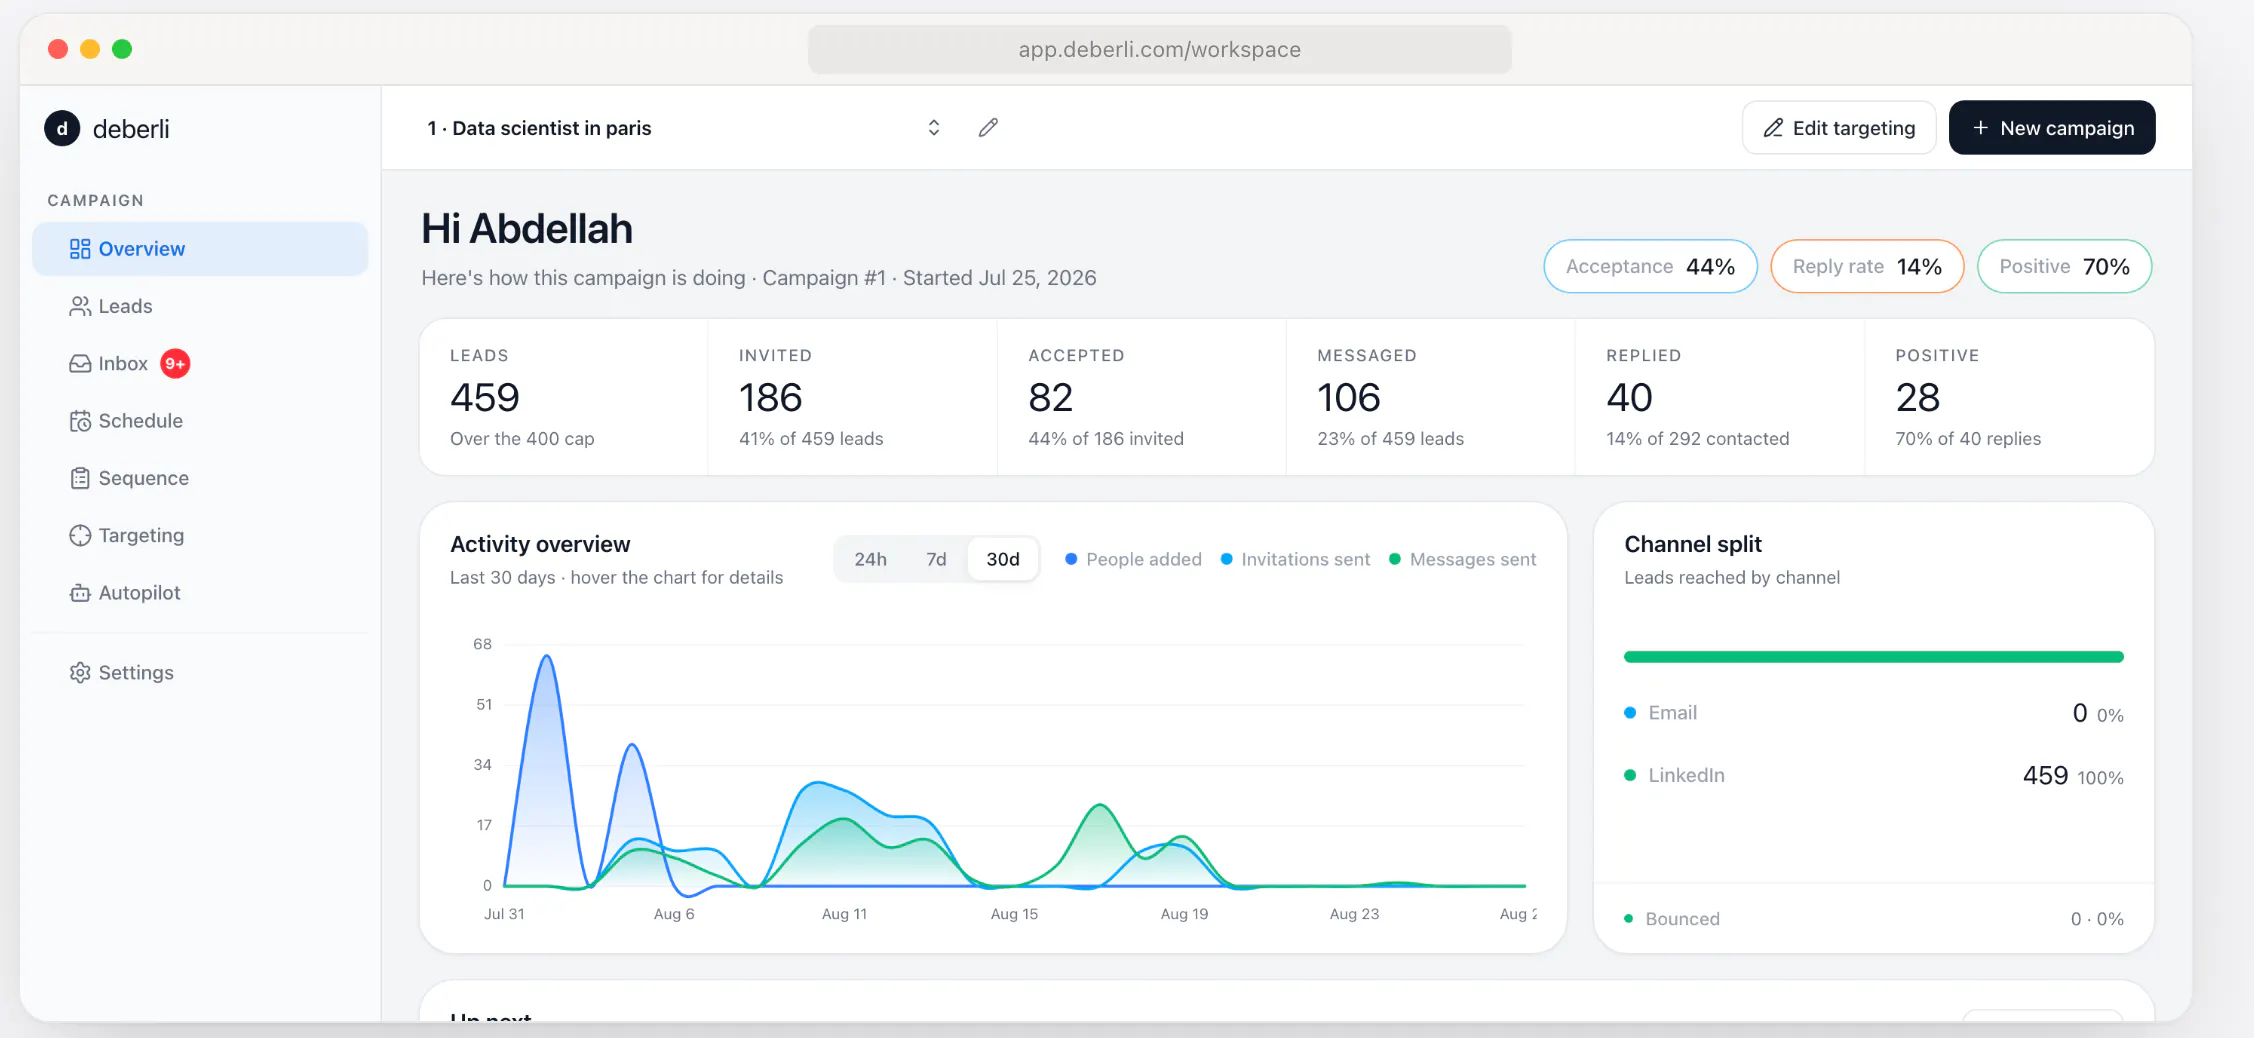Click the CAMPAIGN section label
The width and height of the screenshot is (2254, 1038).
95,201
